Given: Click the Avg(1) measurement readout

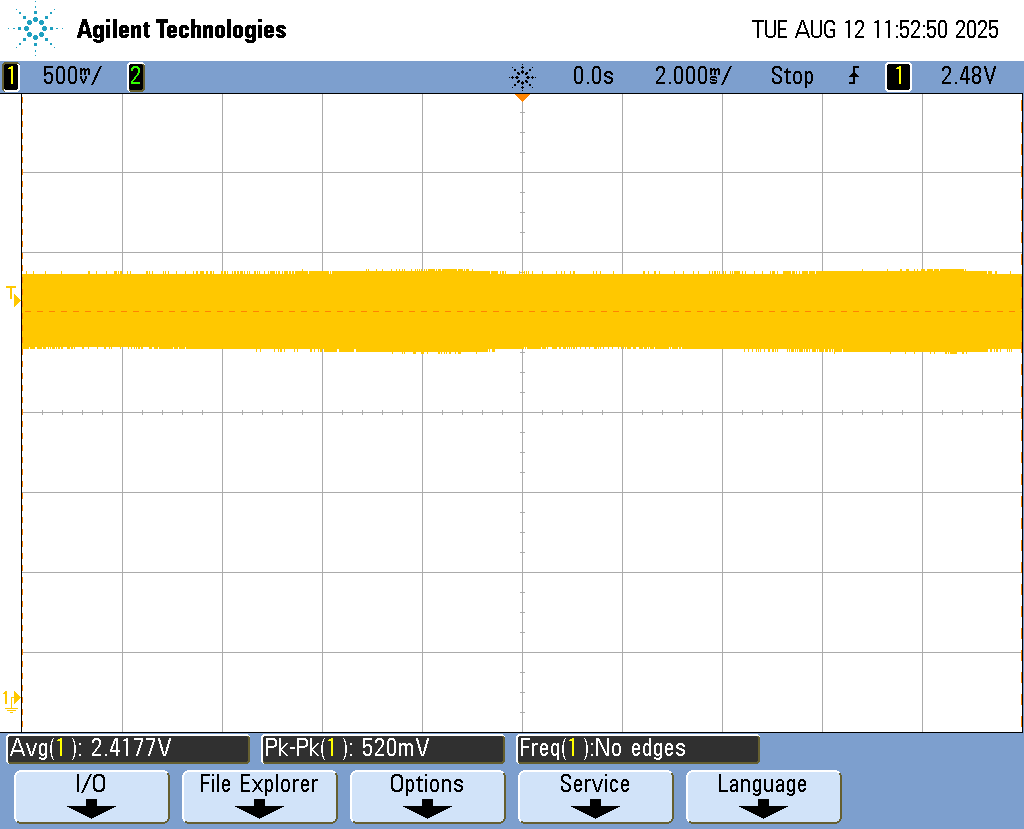Looking at the screenshot, I should click(128, 748).
